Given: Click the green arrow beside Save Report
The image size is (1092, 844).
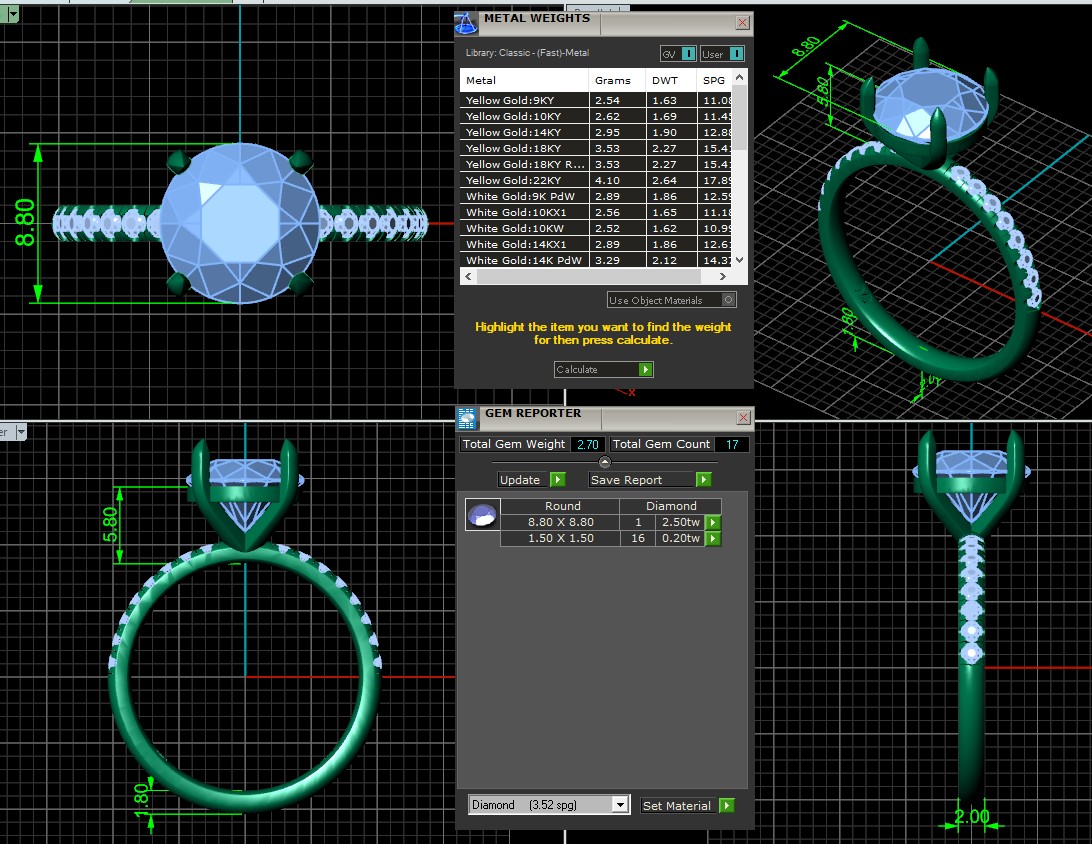Looking at the screenshot, I should click(703, 480).
